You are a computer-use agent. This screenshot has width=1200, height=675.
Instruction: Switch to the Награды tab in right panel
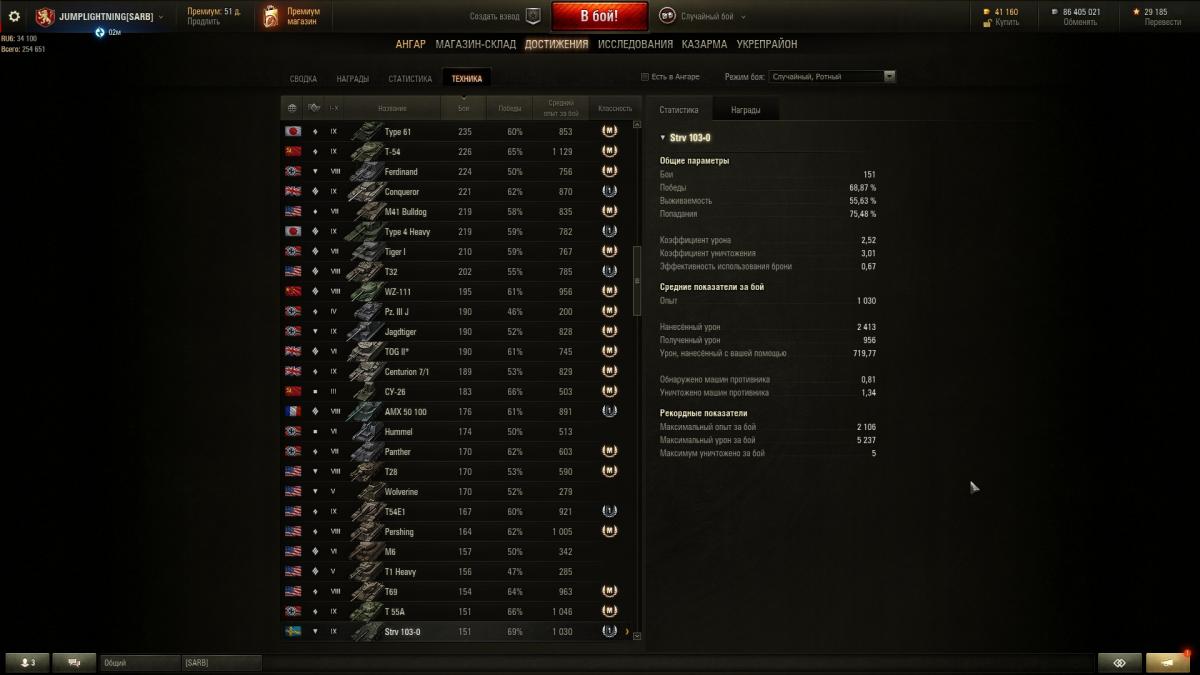point(745,110)
